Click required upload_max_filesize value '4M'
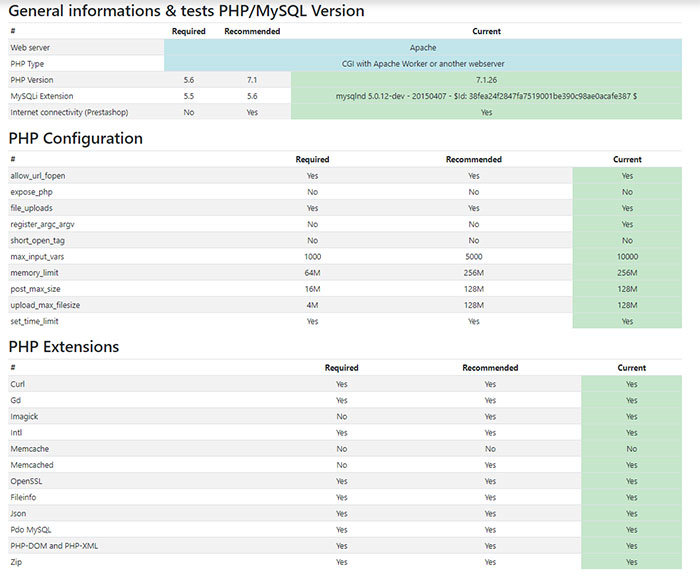 coord(312,305)
